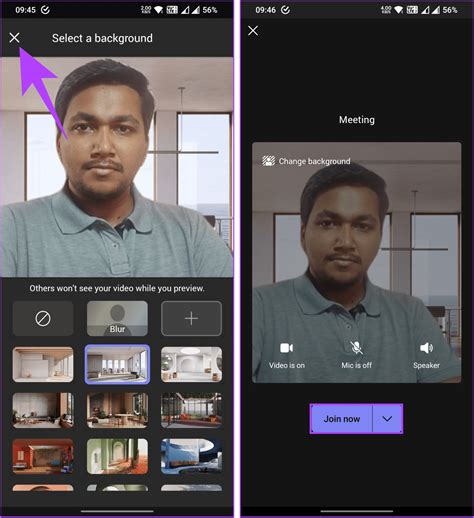This screenshot has height=518, width=474.
Task: Add a custom background with plus
Action: pos(191,318)
